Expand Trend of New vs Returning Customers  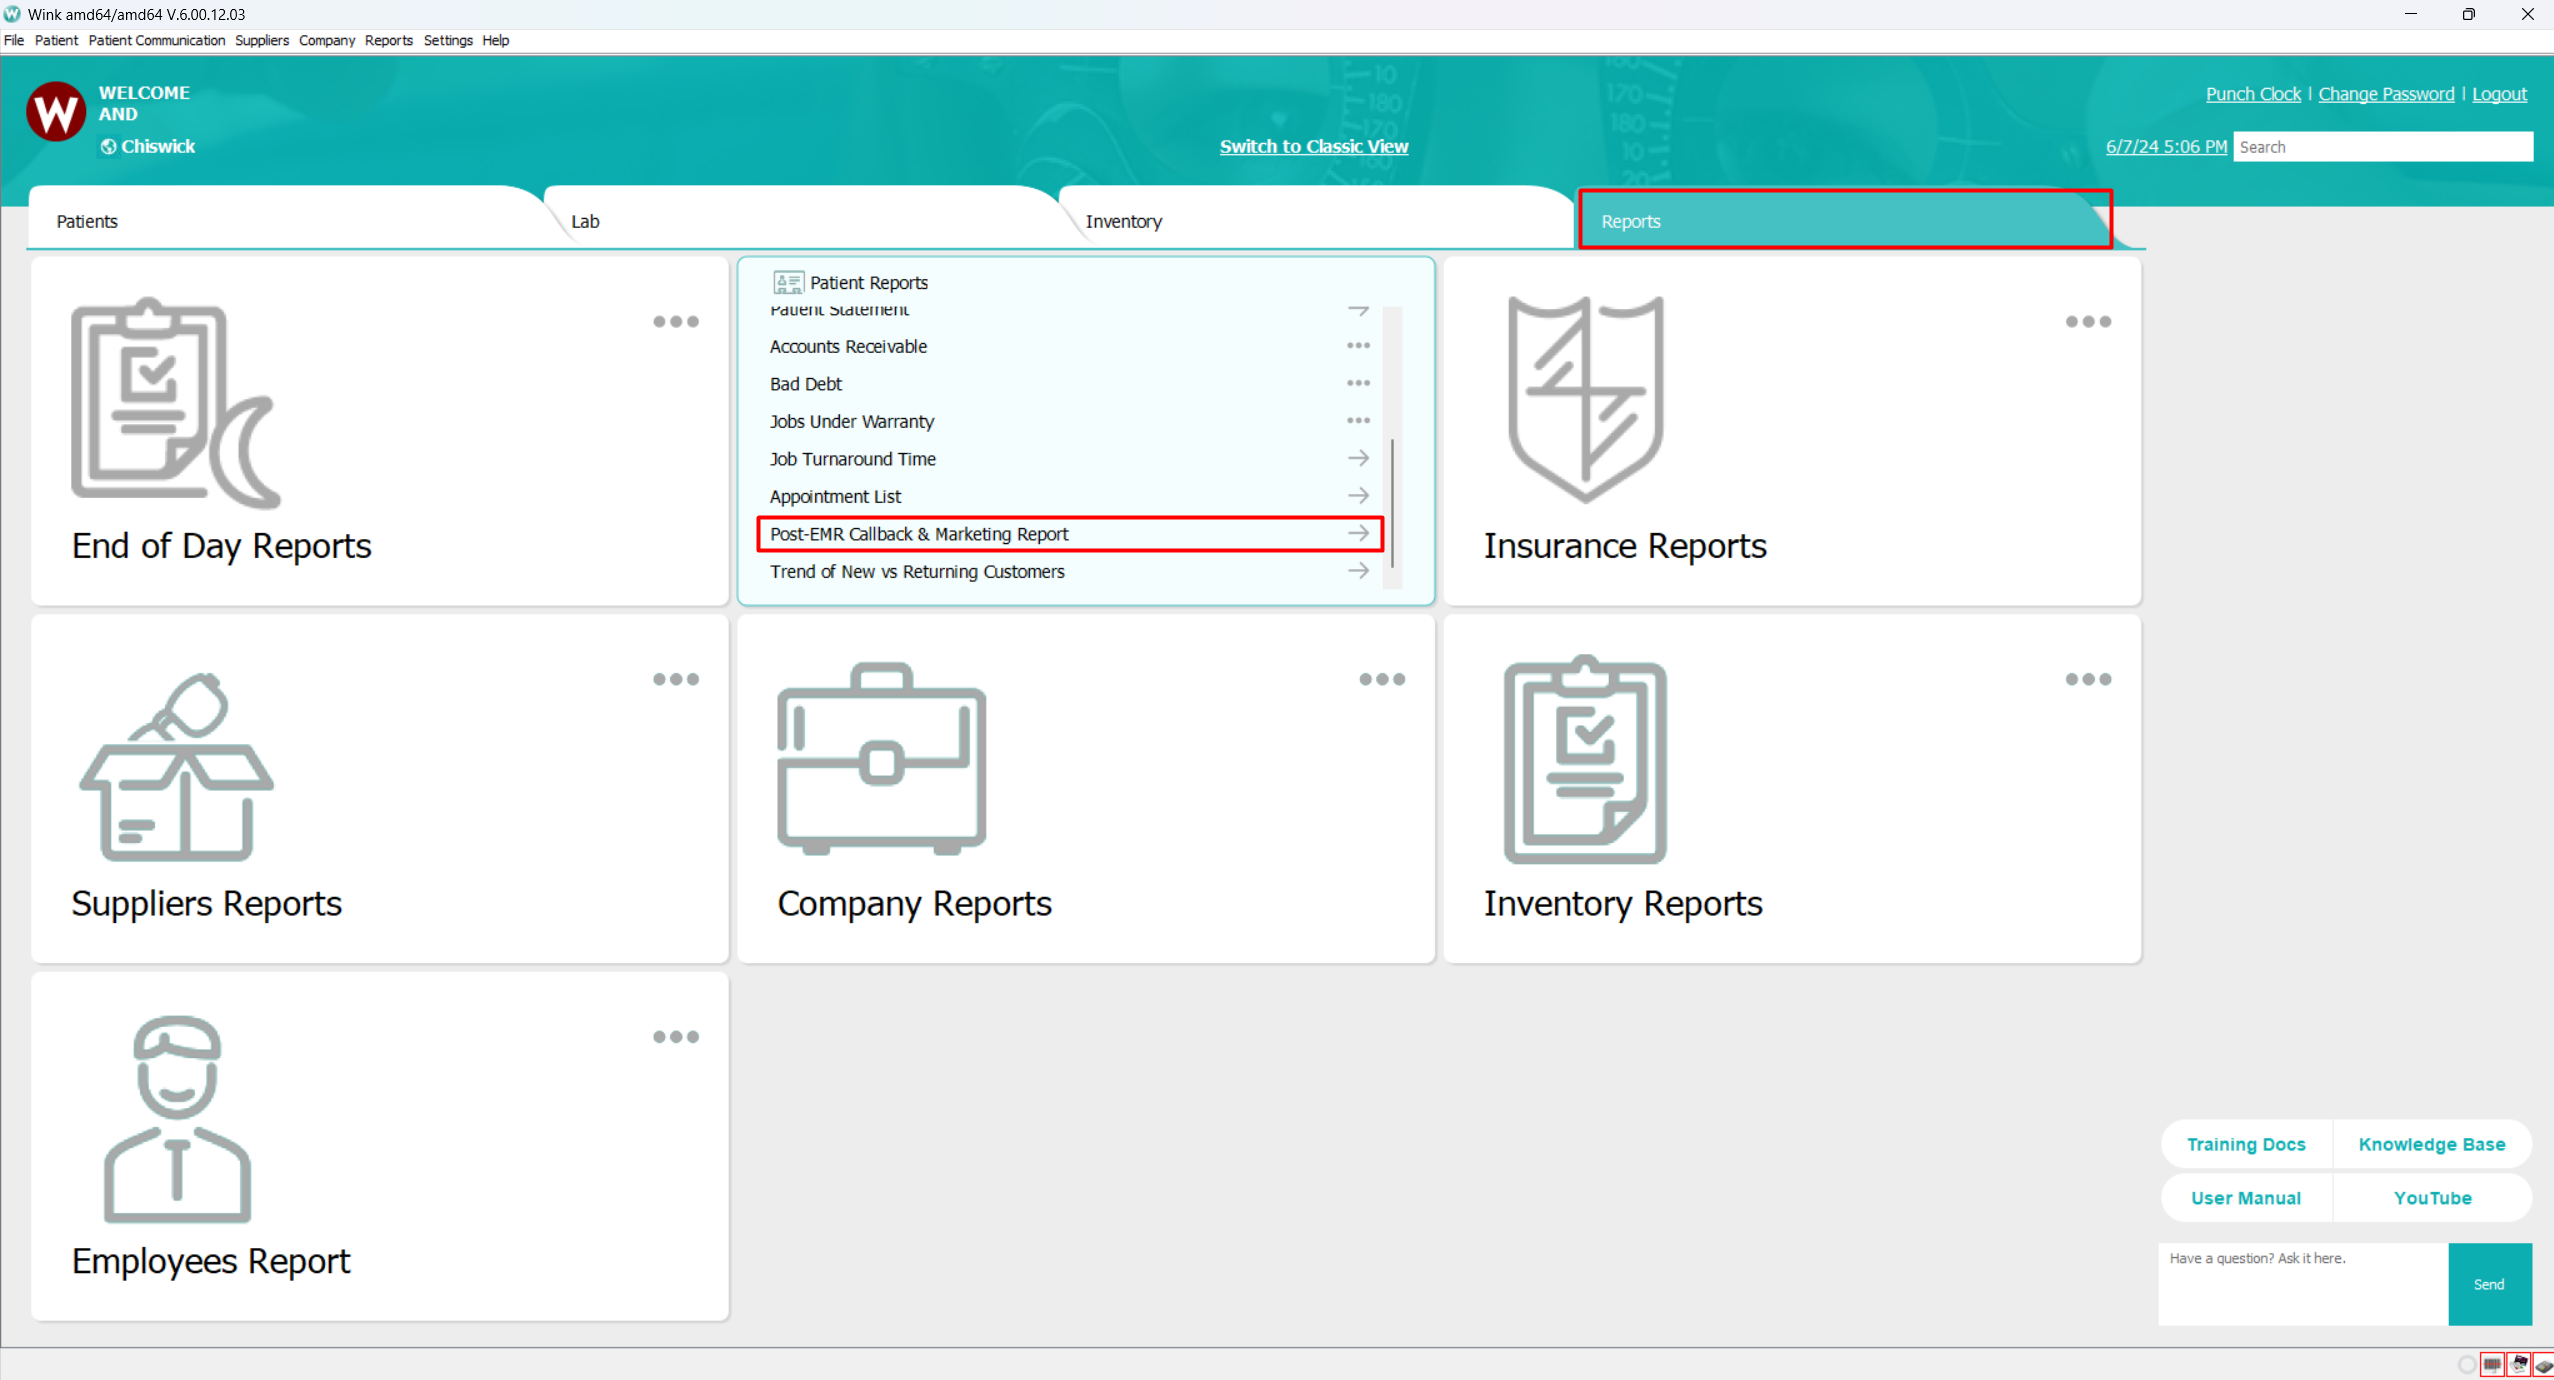pyautogui.click(x=1358, y=570)
